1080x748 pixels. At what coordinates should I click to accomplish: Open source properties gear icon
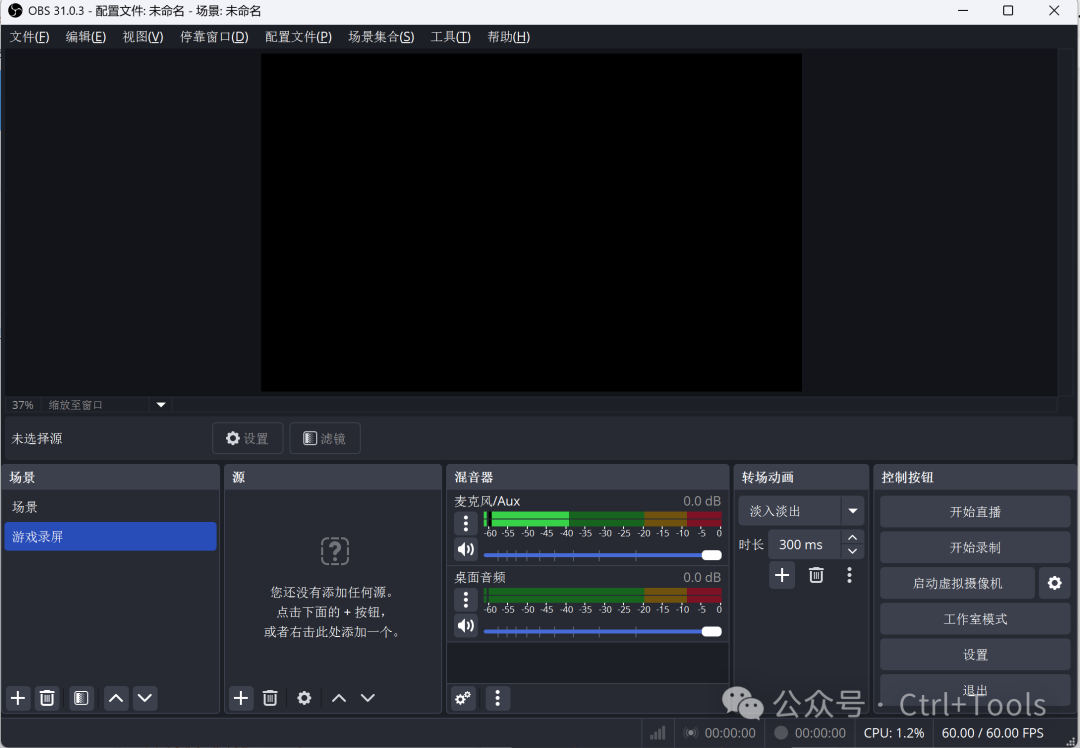[304, 698]
